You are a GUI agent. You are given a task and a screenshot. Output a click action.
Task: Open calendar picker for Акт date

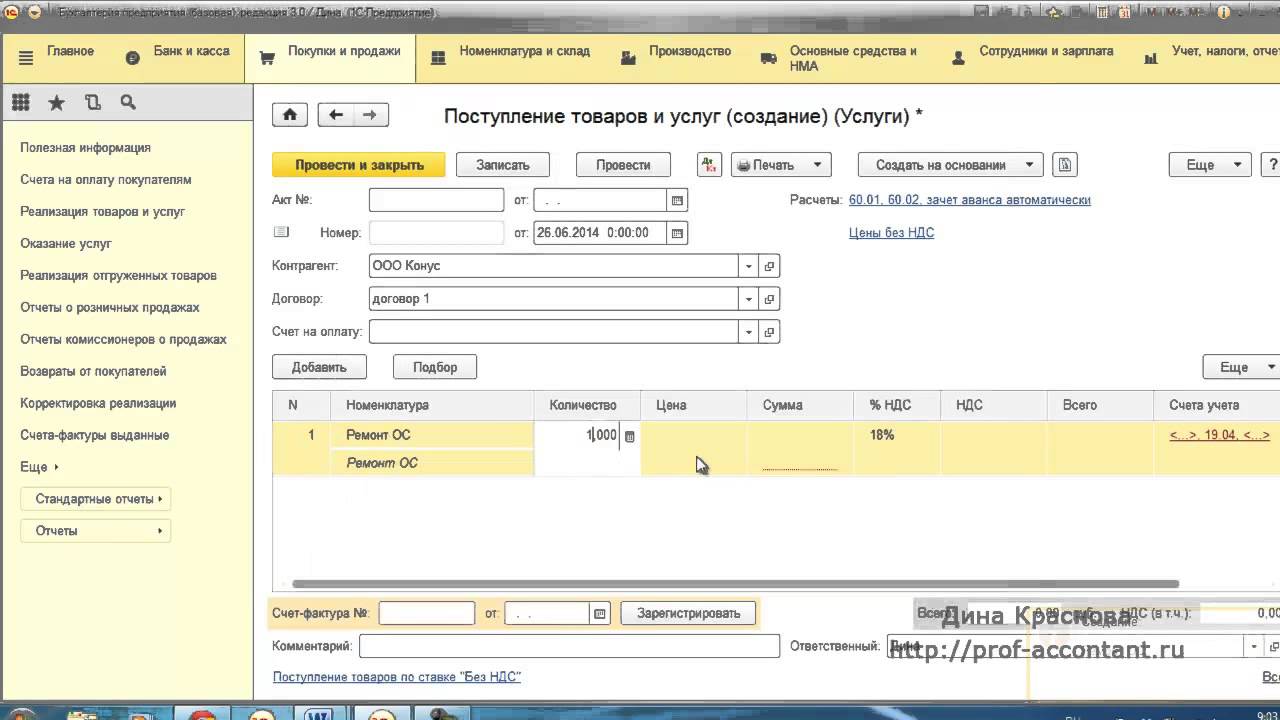pyautogui.click(x=677, y=200)
